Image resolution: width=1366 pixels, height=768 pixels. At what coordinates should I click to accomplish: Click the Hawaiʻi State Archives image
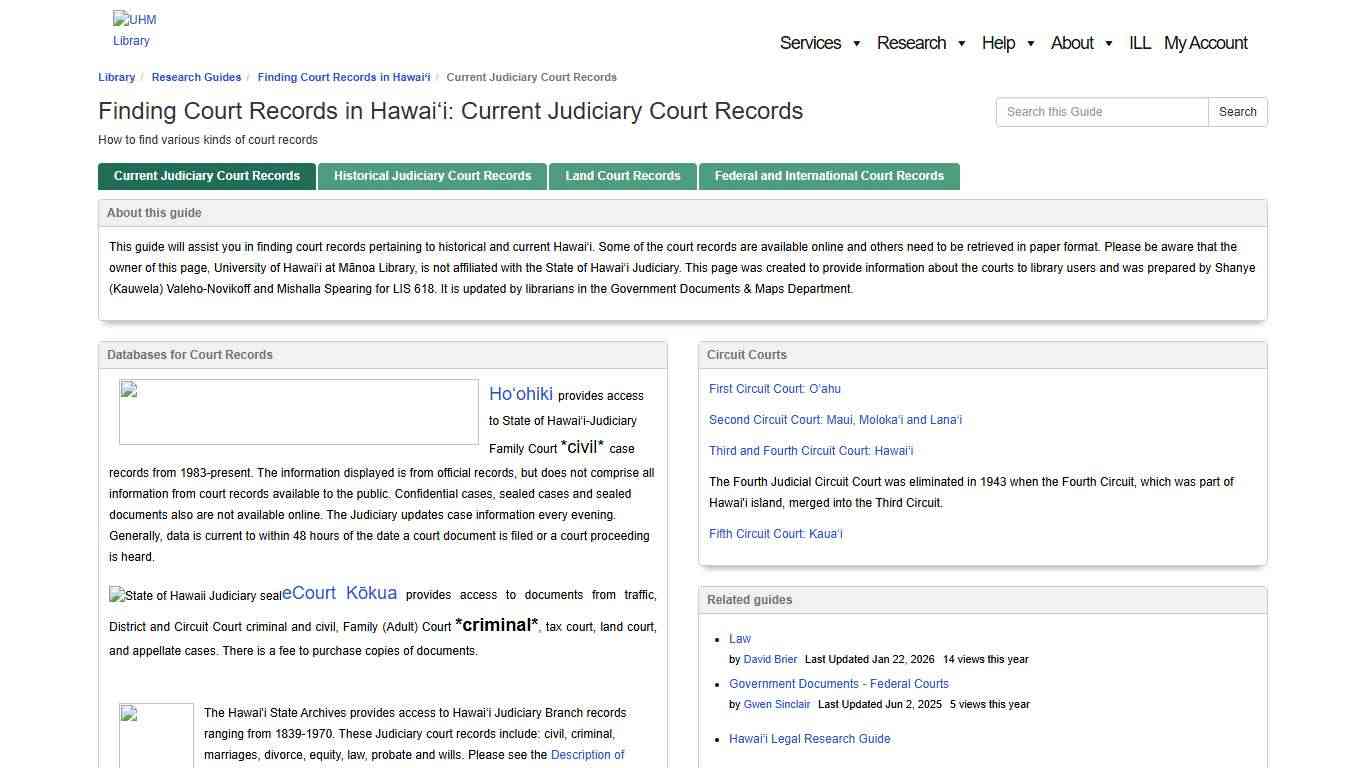click(x=156, y=735)
